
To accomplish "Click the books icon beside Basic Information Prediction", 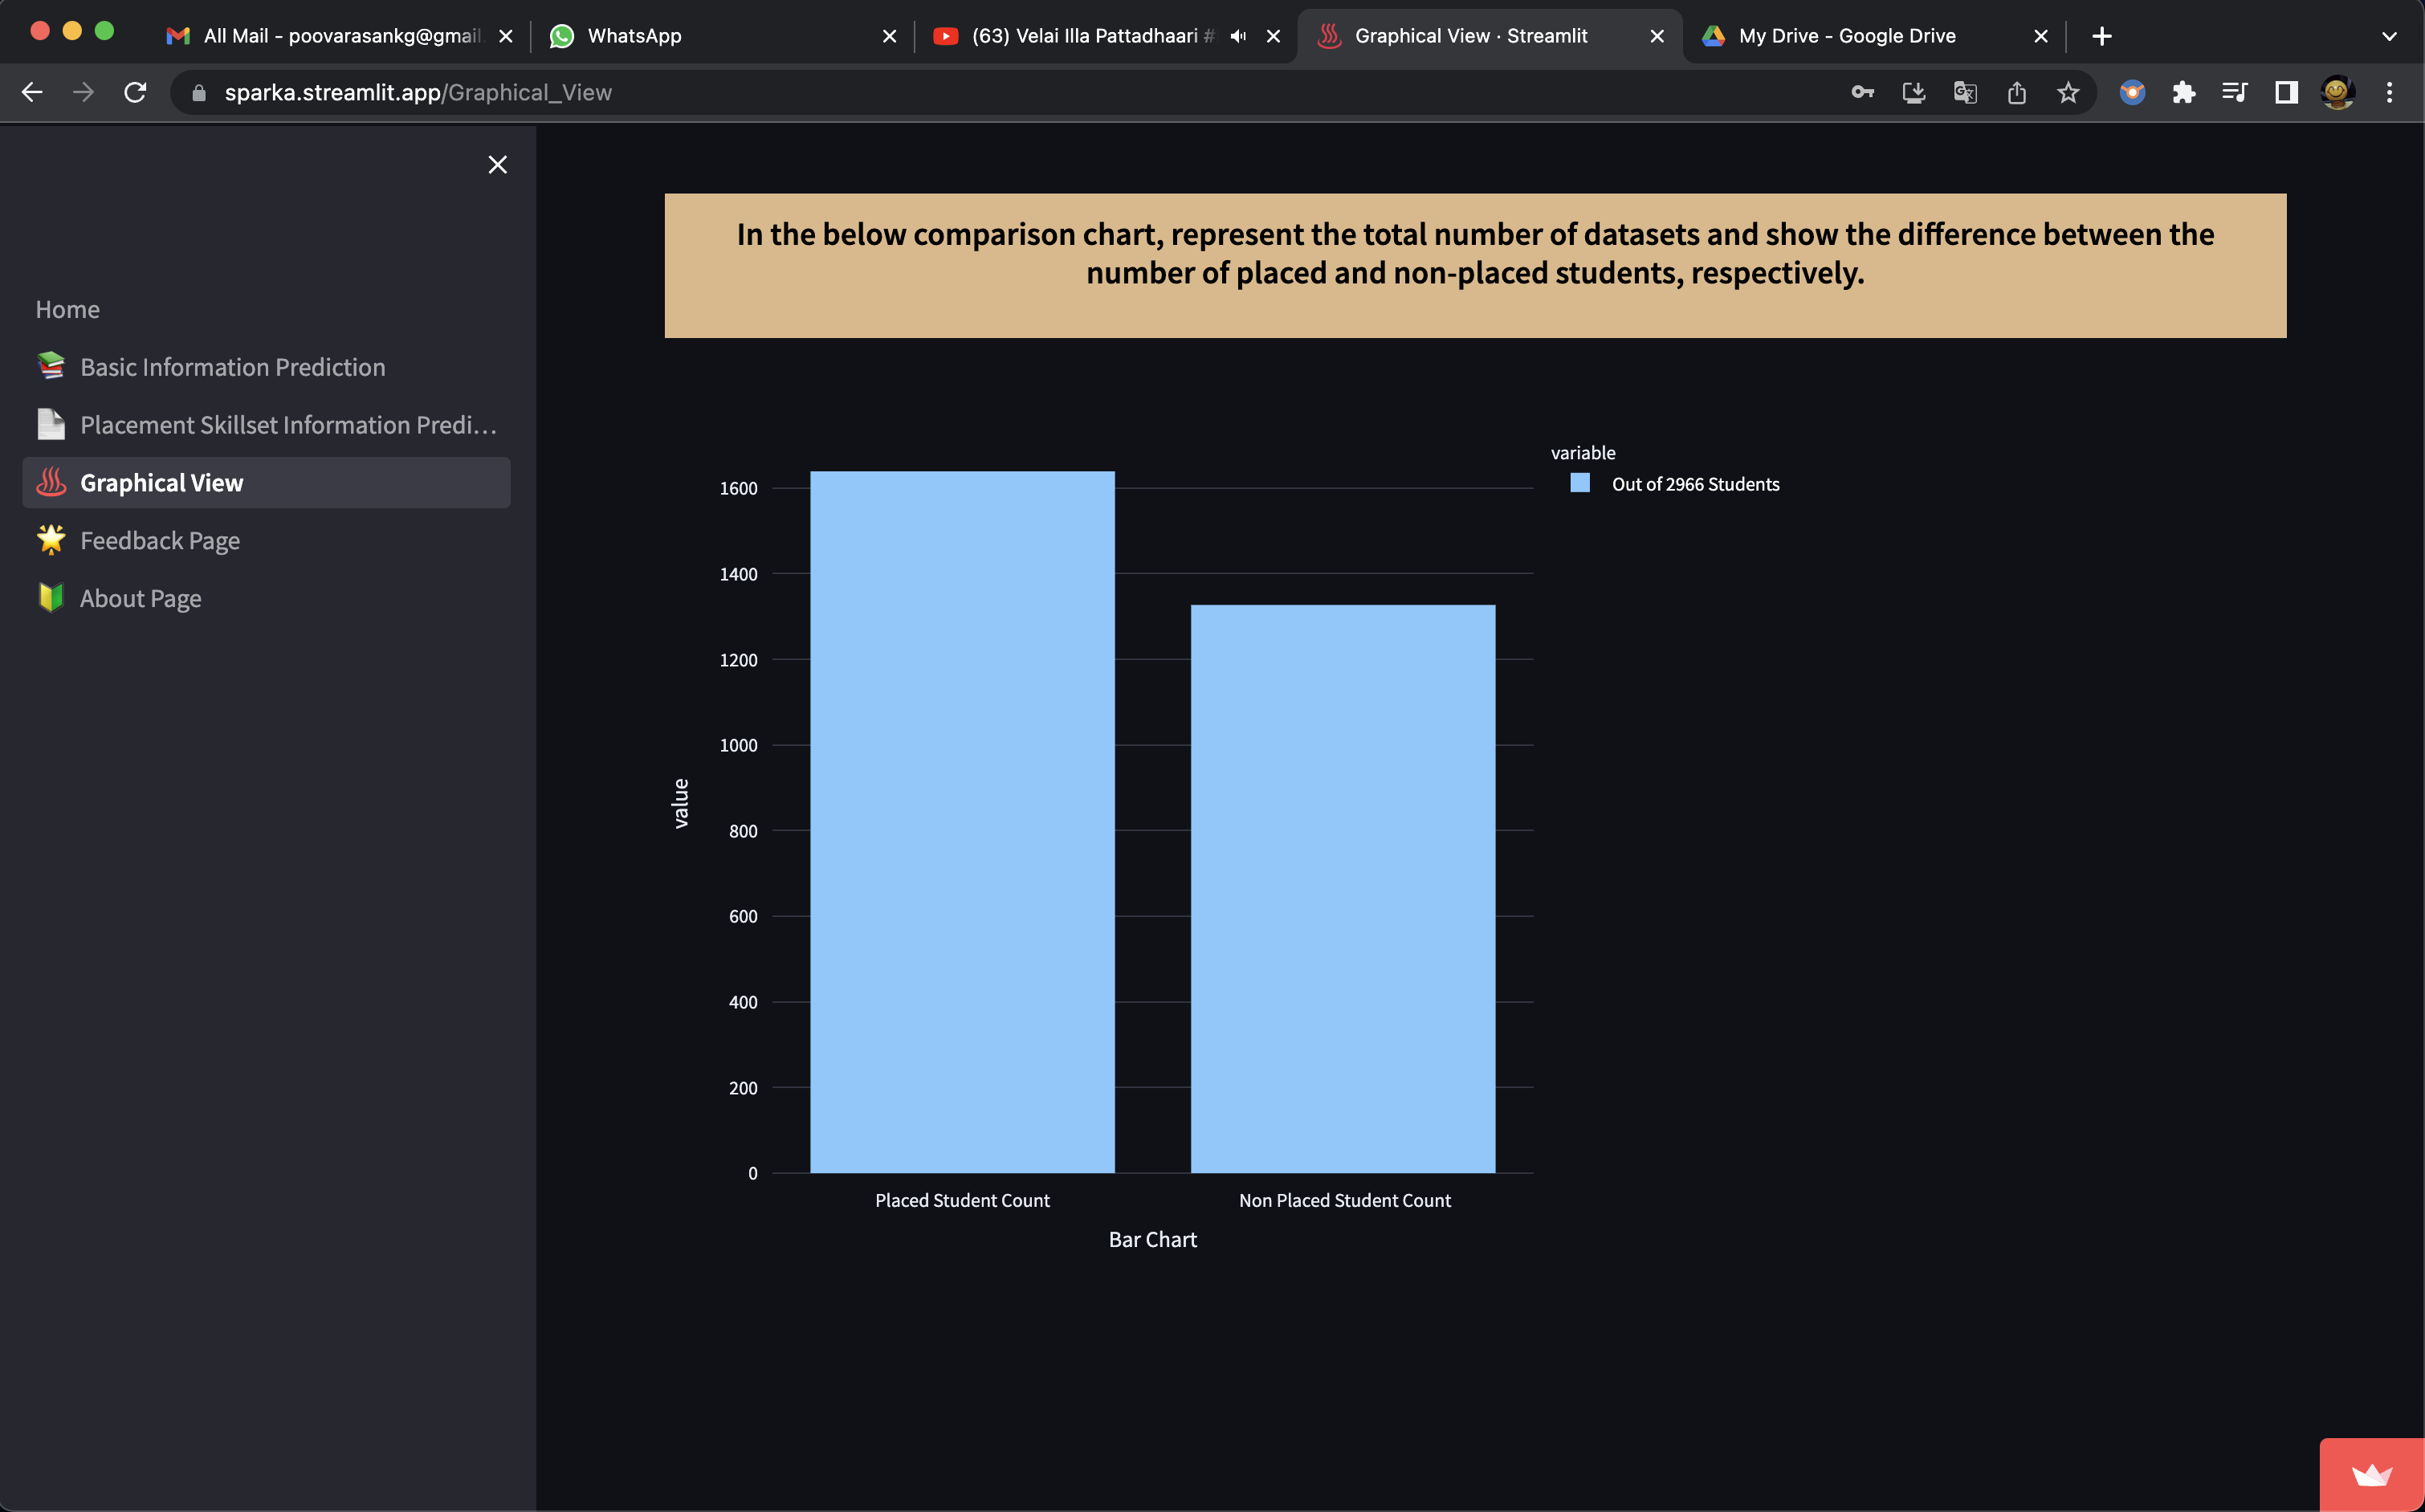I will (50, 366).
